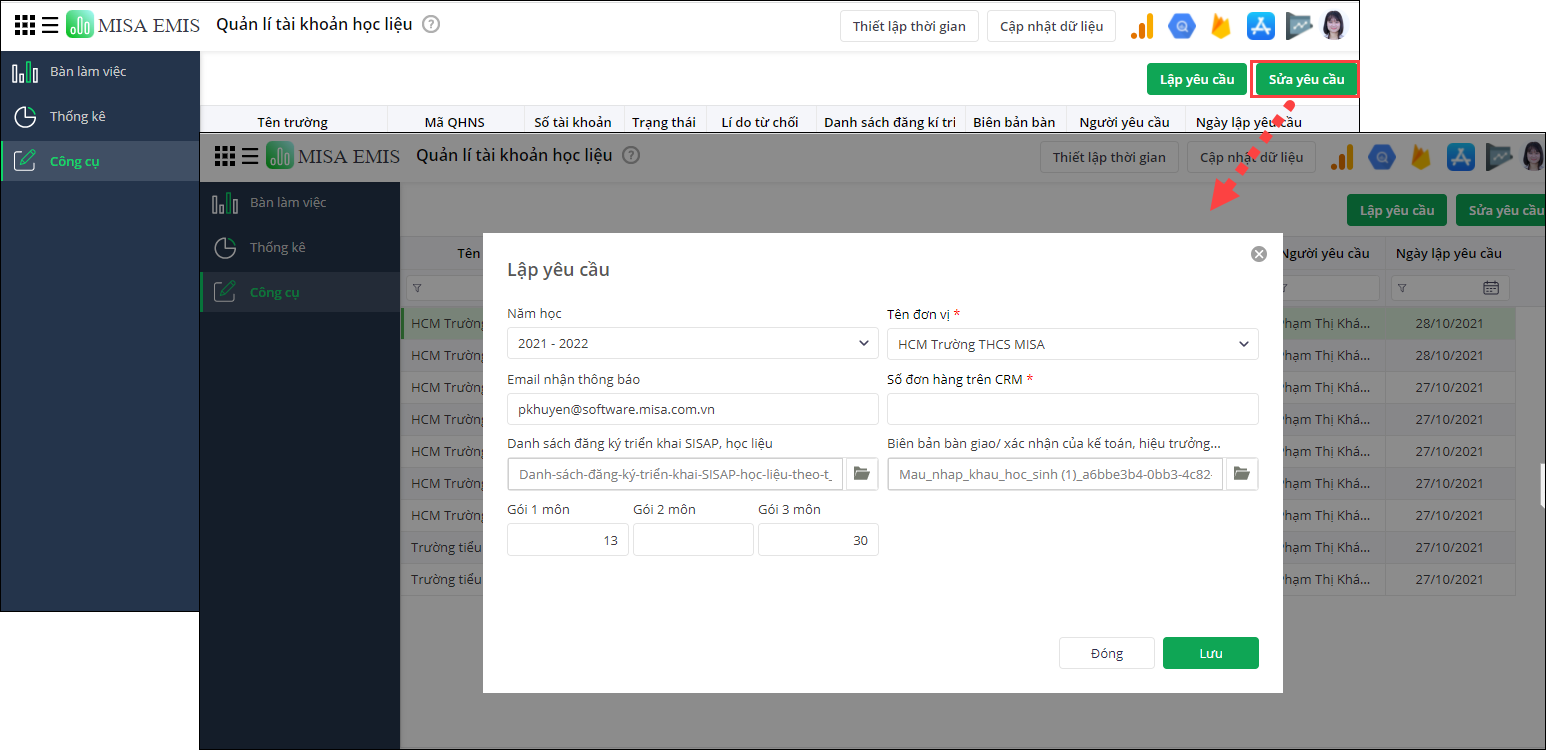Click Người yêu cầu header in front window

click(1325, 253)
